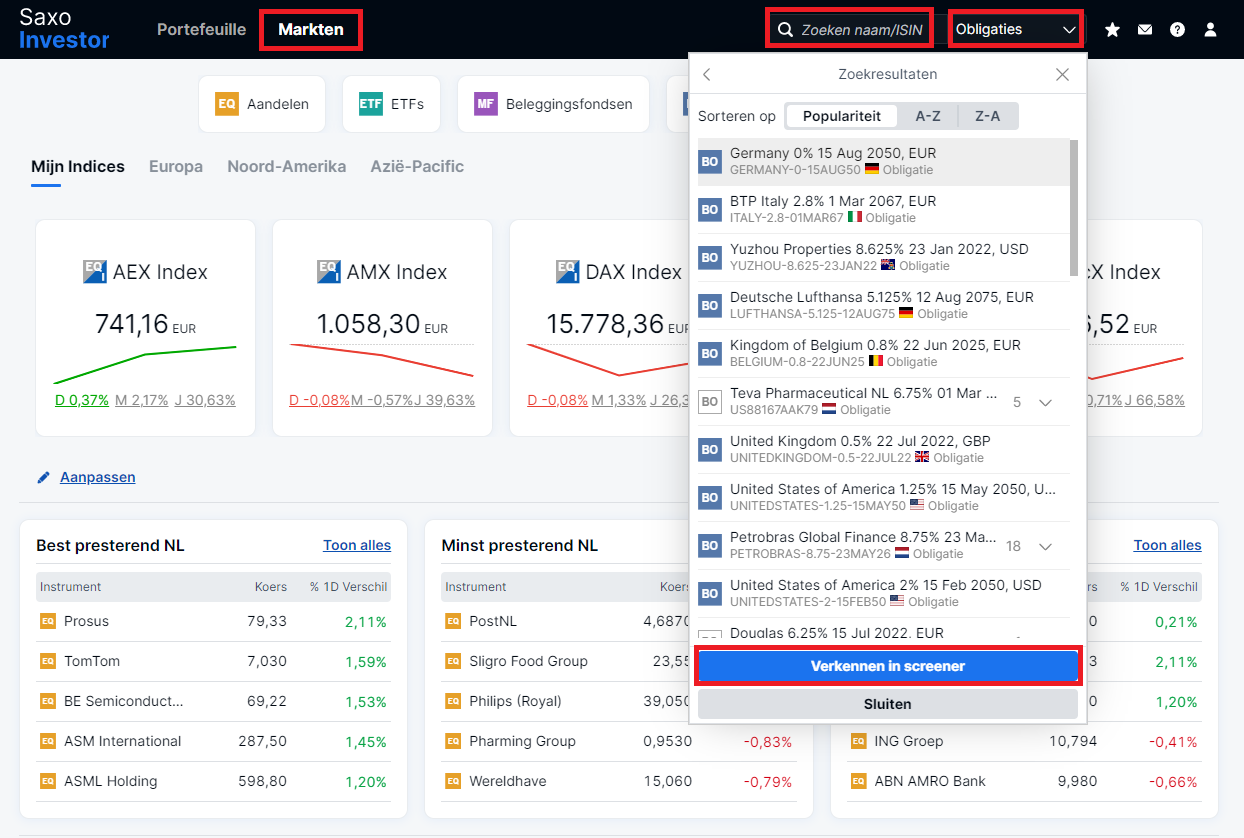
Task: Select the Mijn Indices tab
Action: tap(78, 166)
